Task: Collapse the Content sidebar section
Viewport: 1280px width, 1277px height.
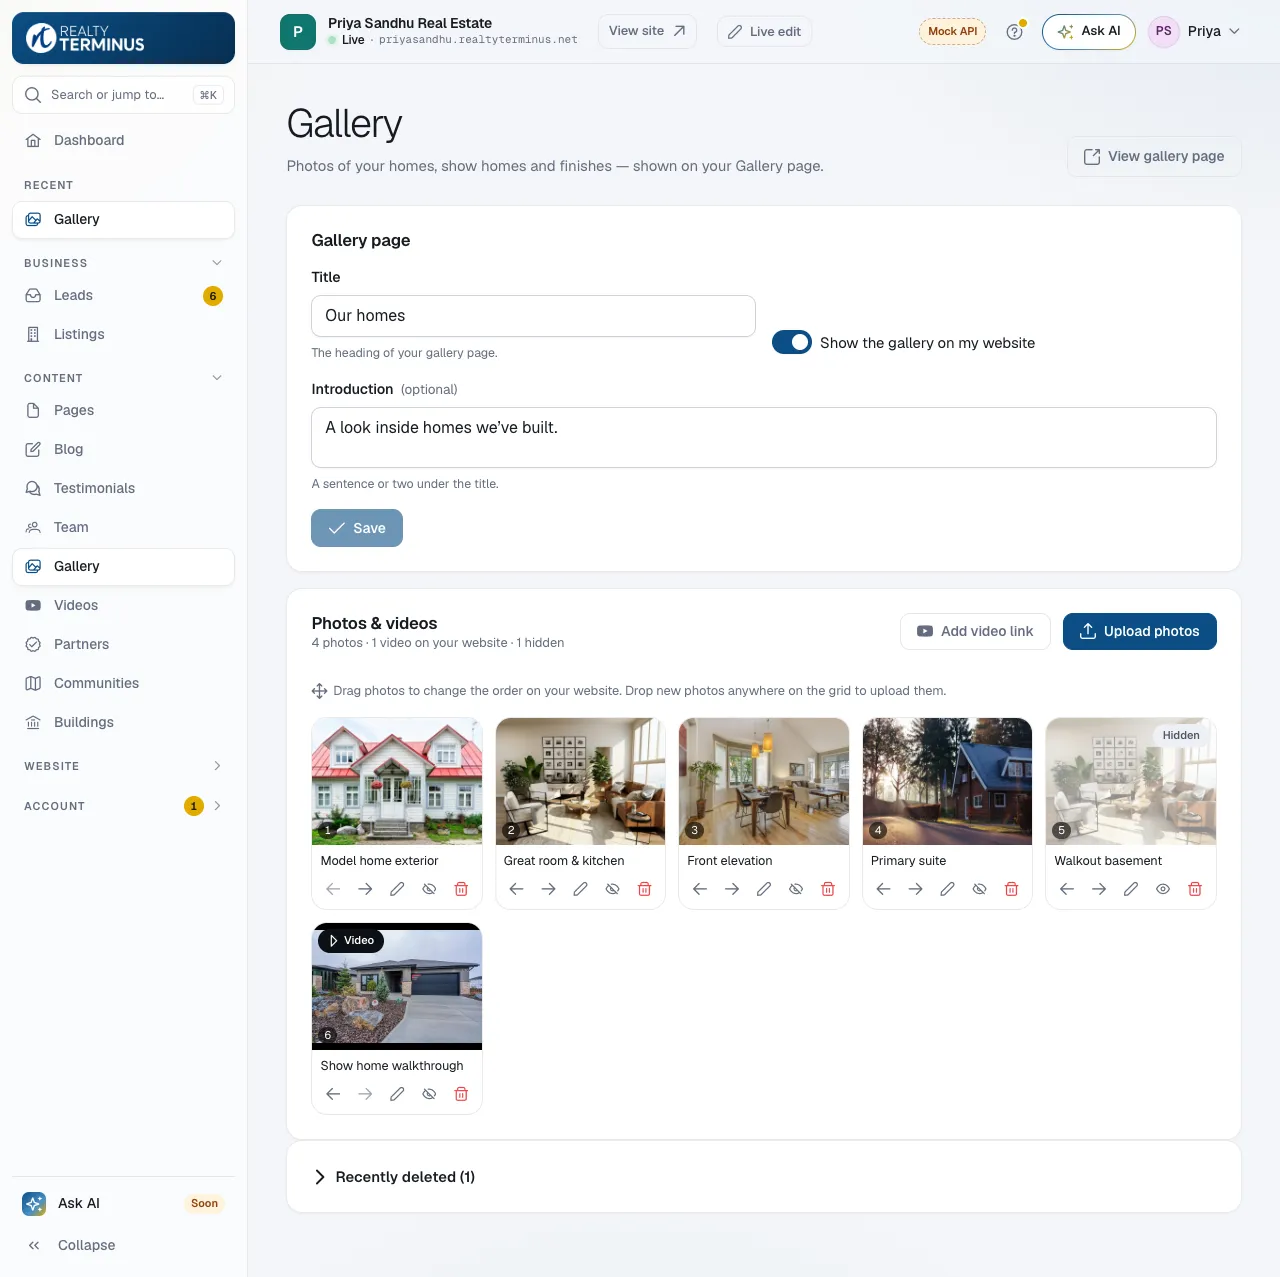Action: 217,378
